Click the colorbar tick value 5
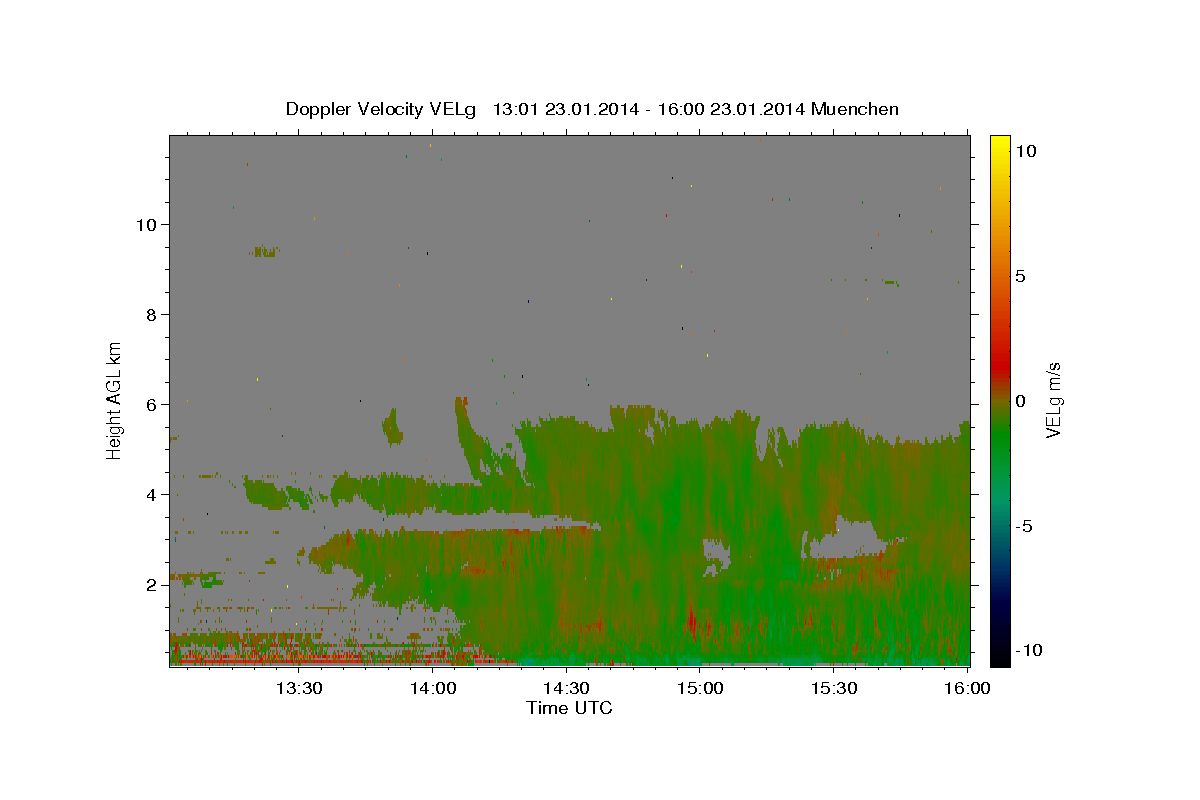1200x800 pixels. pyautogui.click(x=1020, y=276)
